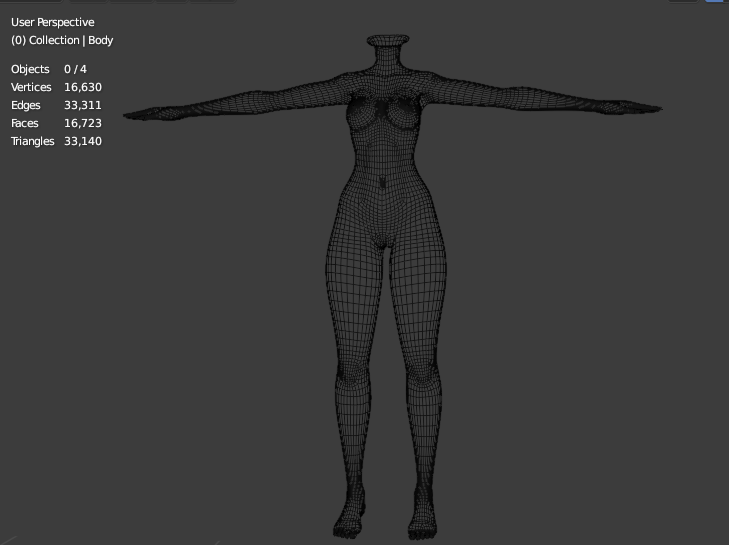Click the "User Perspective" viewport label

click(53, 22)
